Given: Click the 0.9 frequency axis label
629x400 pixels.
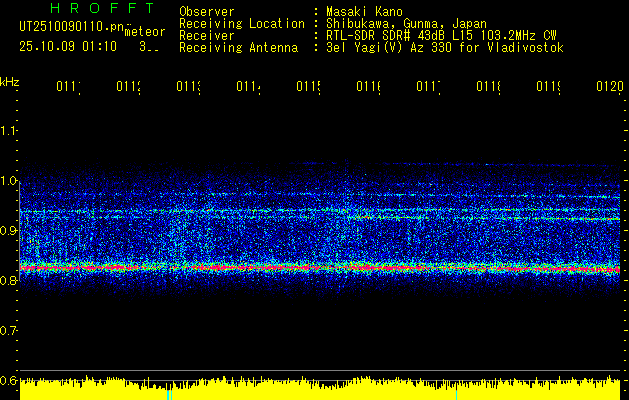Looking at the screenshot, I should coord(9,231).
